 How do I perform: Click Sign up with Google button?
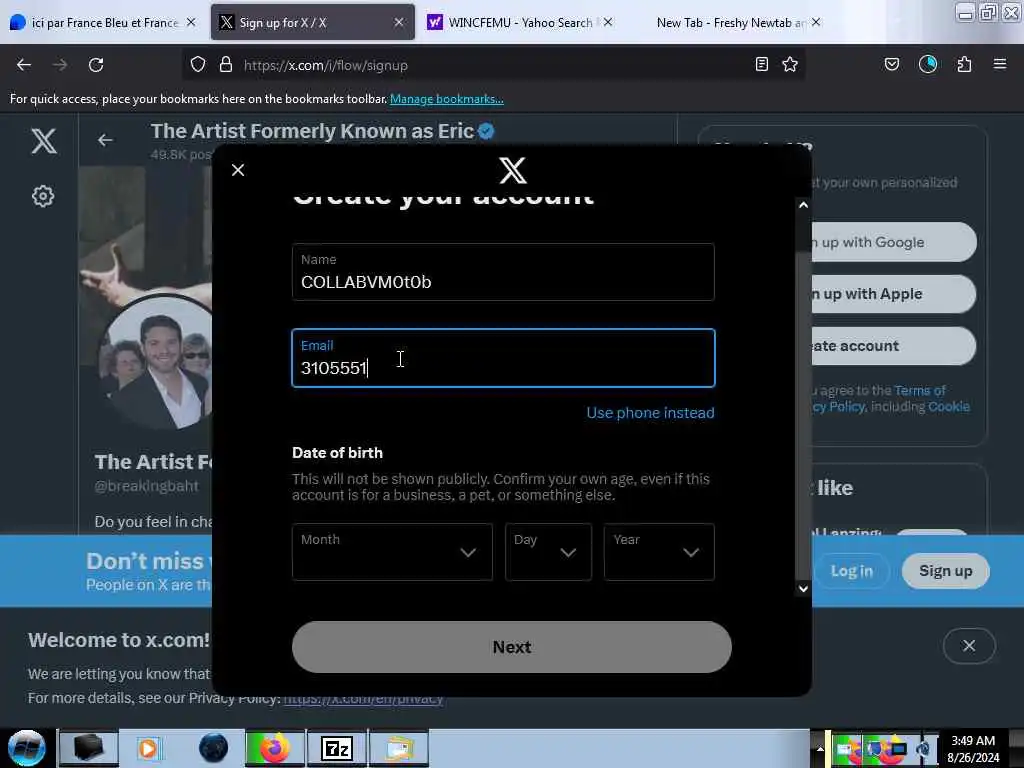tap(893, 242)
